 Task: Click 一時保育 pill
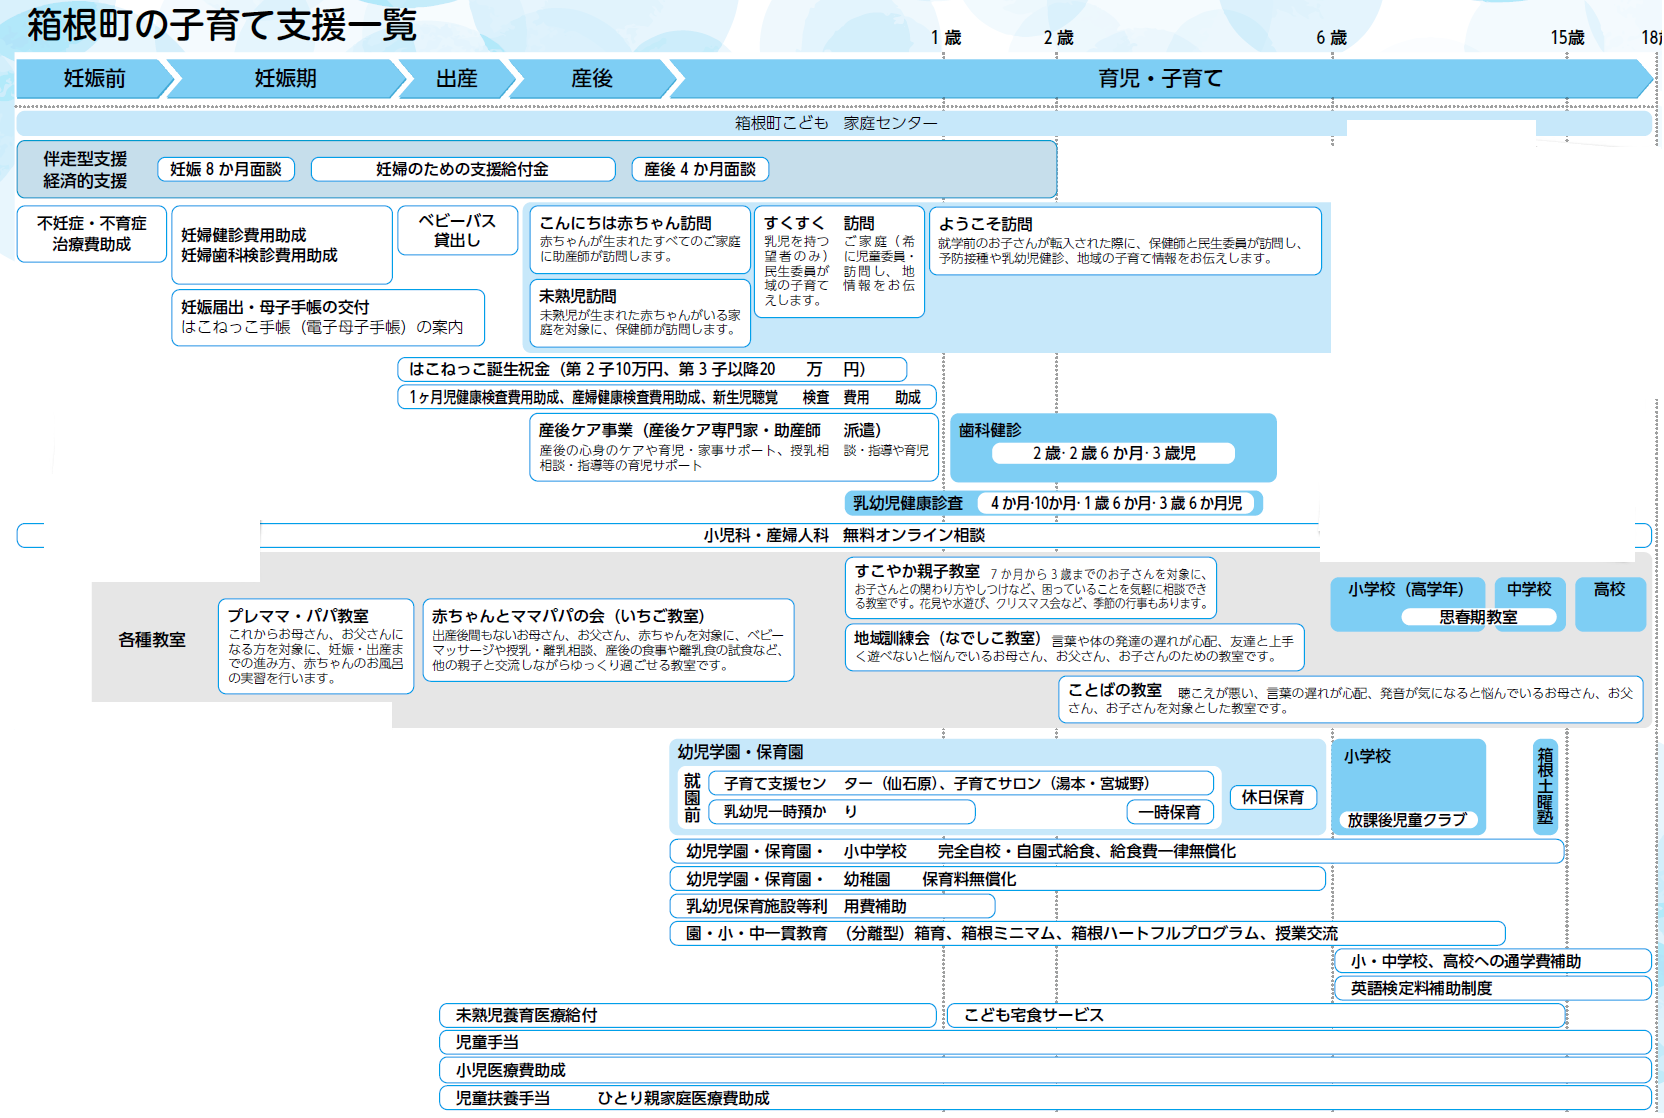point(1170,812)
